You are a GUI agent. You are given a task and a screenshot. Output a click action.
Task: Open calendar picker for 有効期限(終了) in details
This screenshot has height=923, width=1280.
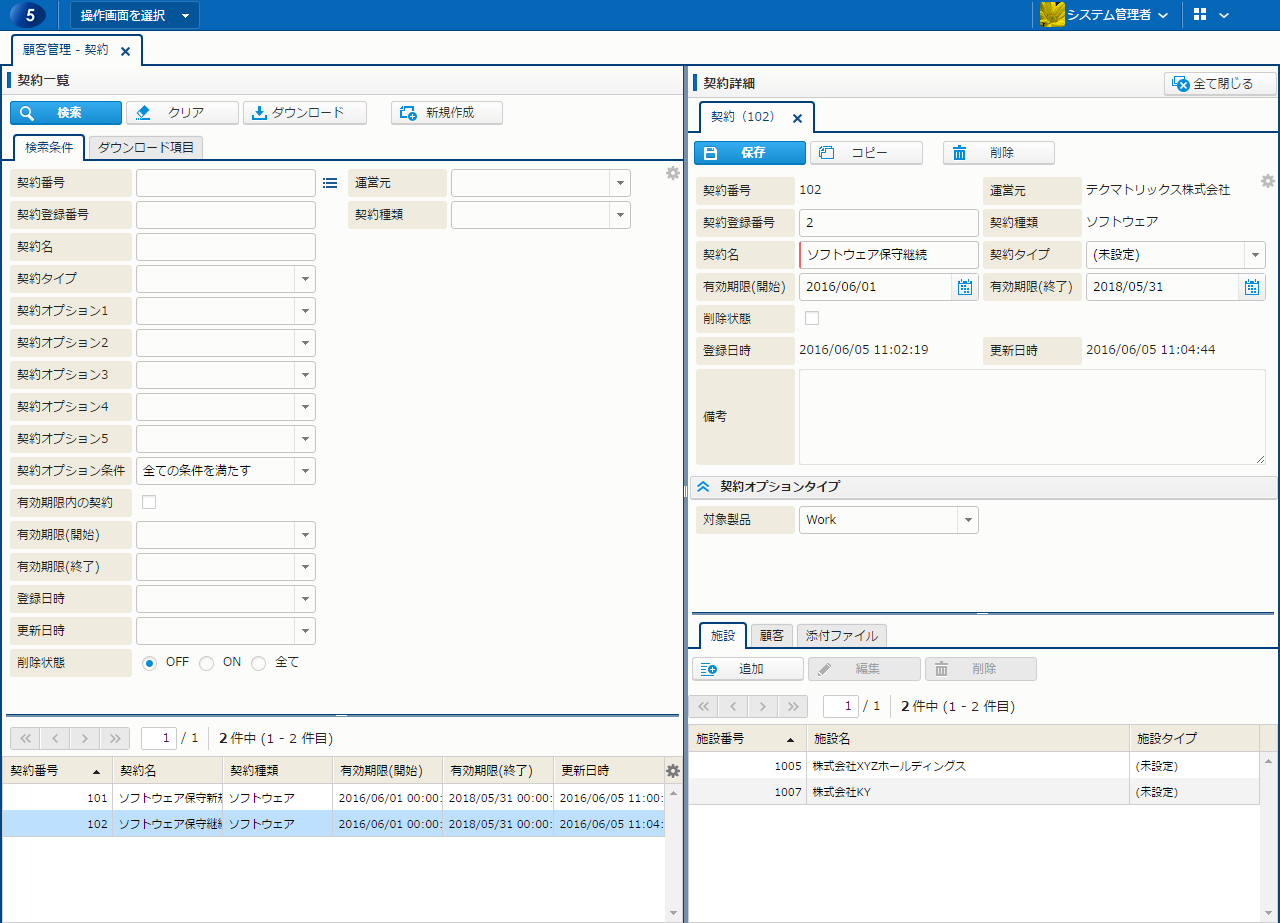pyautogui.click(x=1251, y=287)
